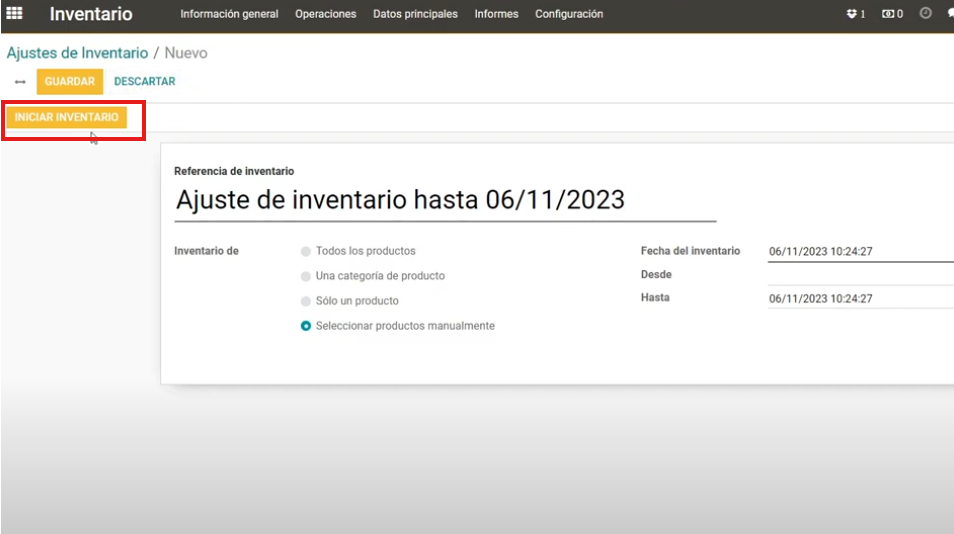Select Seleccionar productos manualmente radio option
This screenshot has height=534, width=954.
click(x=305, y=326)
